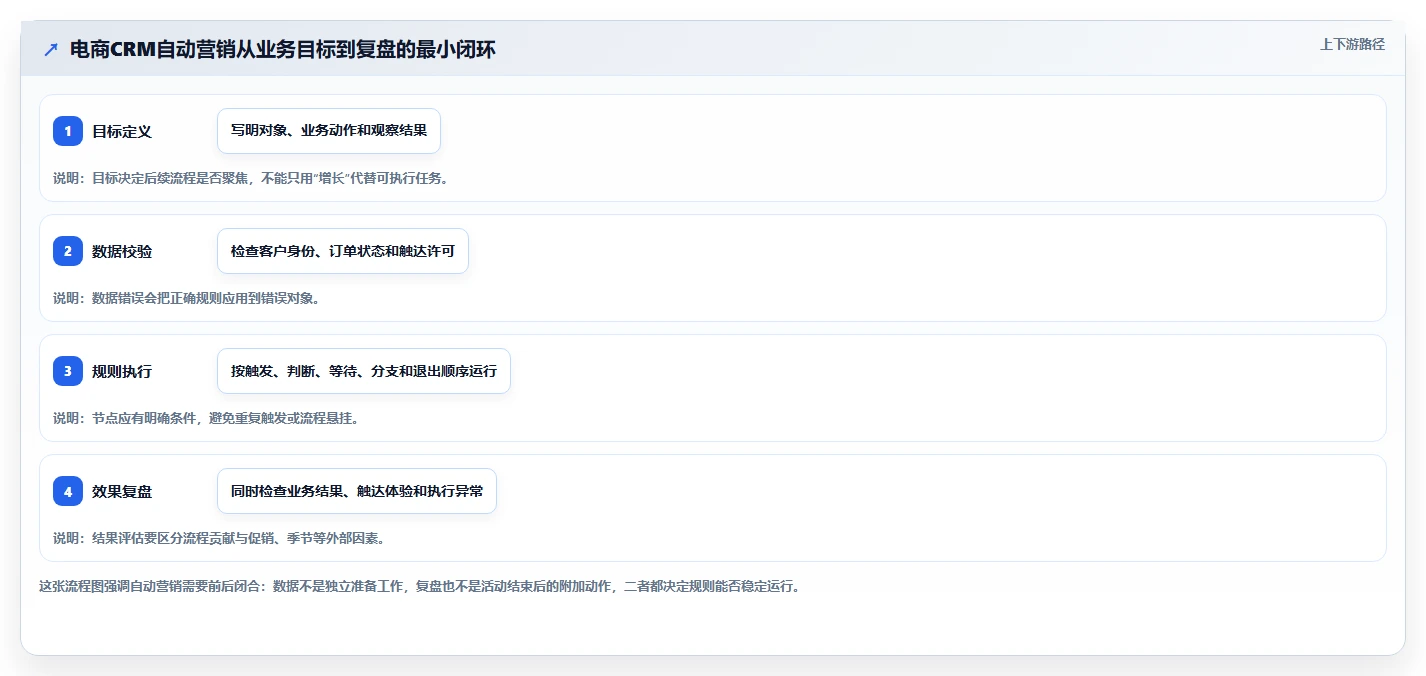Image resolution: width=1426 pixels, height=676 pixels.
Task: Click the 目标定义 step title
Action: pos(122,131)
